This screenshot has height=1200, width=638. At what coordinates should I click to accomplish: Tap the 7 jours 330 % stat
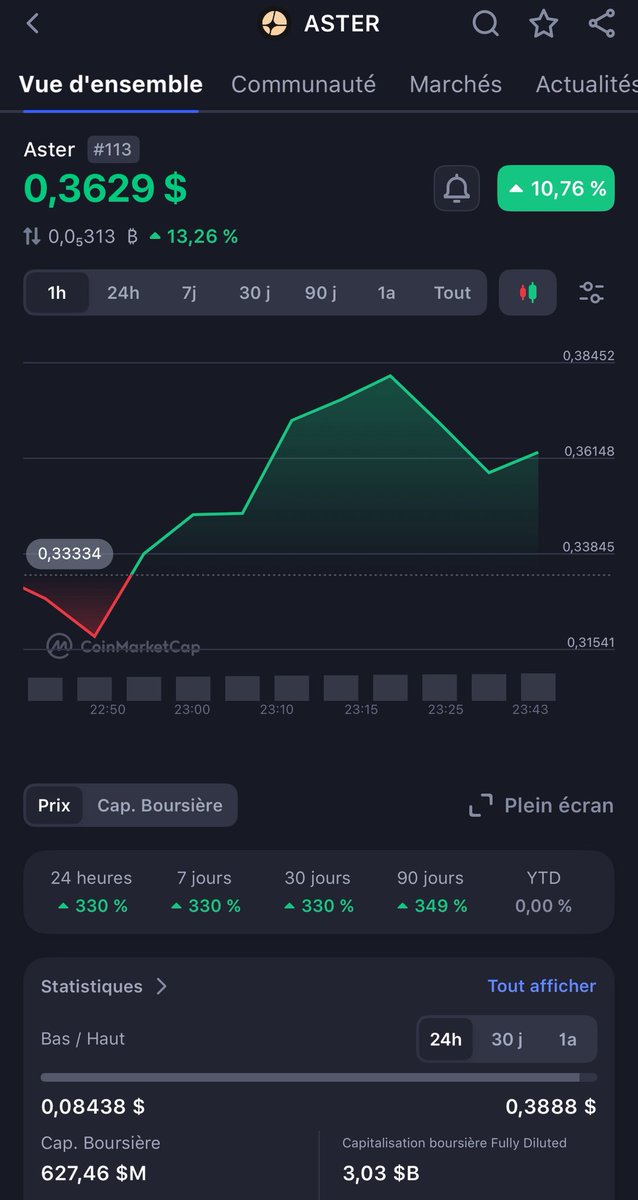[205, 892]
